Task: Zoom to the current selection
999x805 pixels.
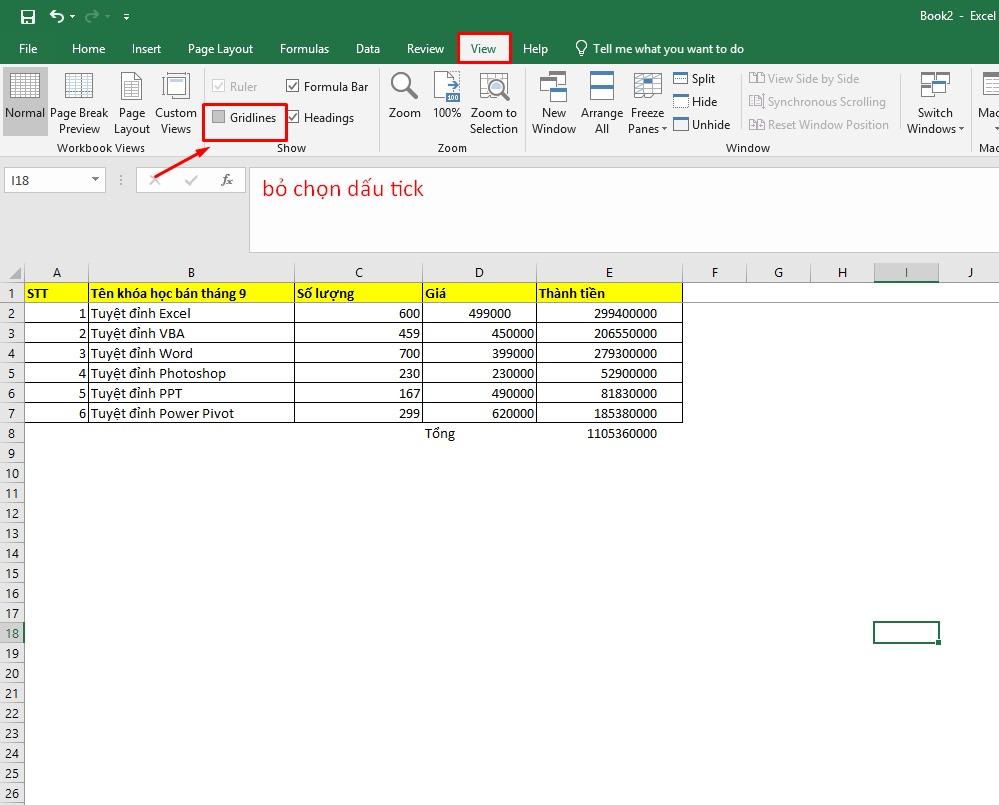Action: tap(493, 100)
